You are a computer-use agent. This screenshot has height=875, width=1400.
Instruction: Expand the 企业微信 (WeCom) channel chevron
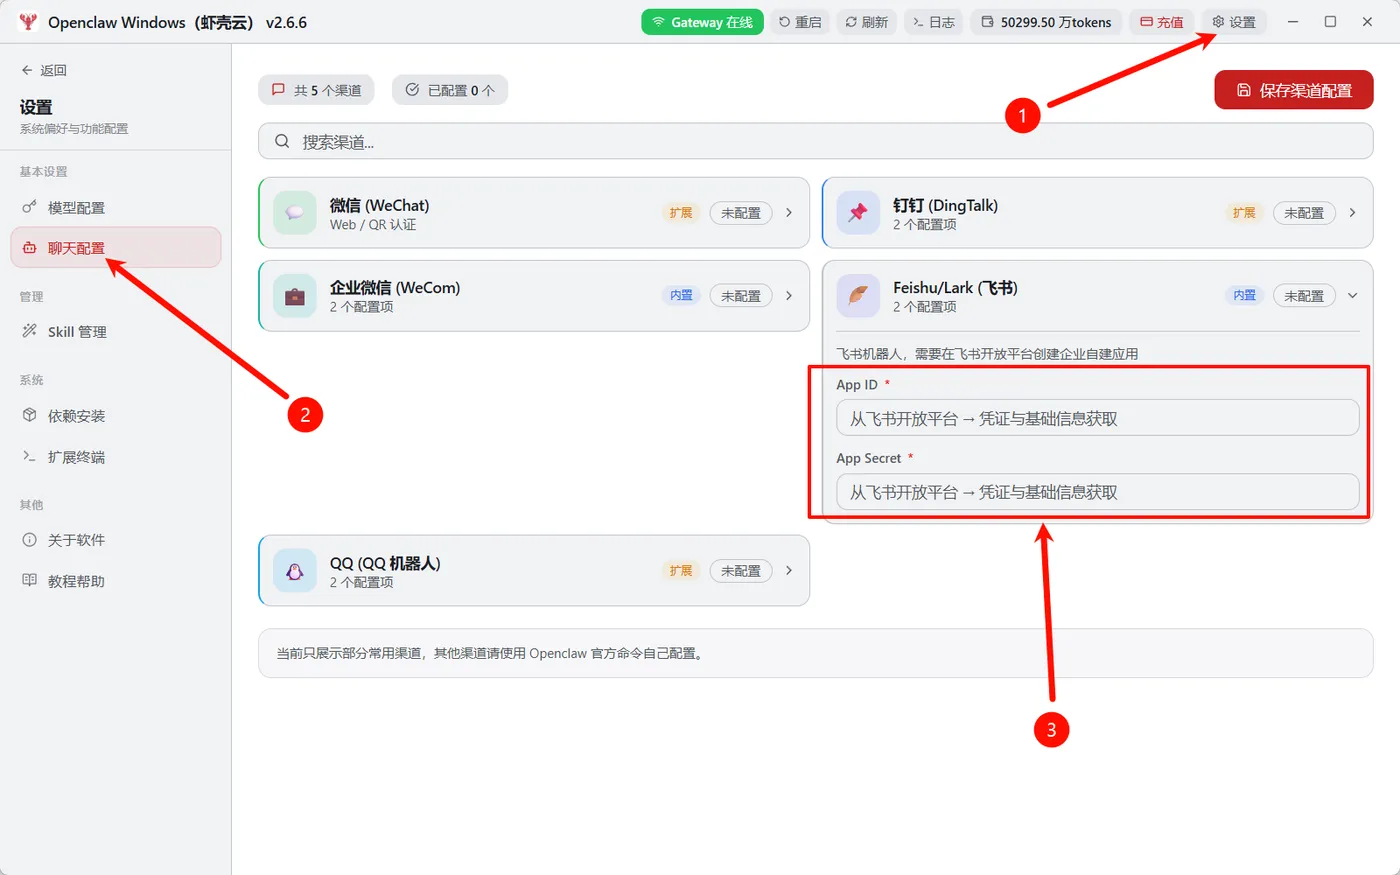pyautogui.click(x=789, y=296)
